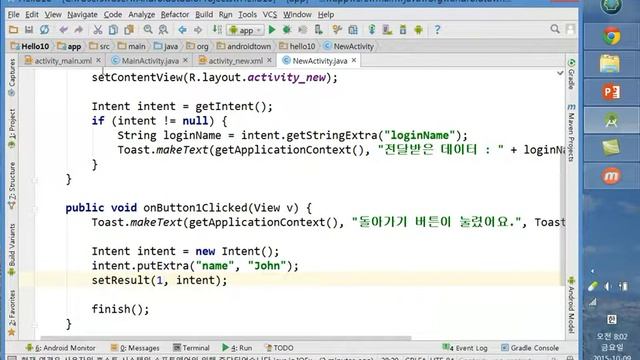Image resolution: width=640 pixels, height=360 pixels.
Task: Click the Replace toolbar icon
Action: [x=163, y=30]
